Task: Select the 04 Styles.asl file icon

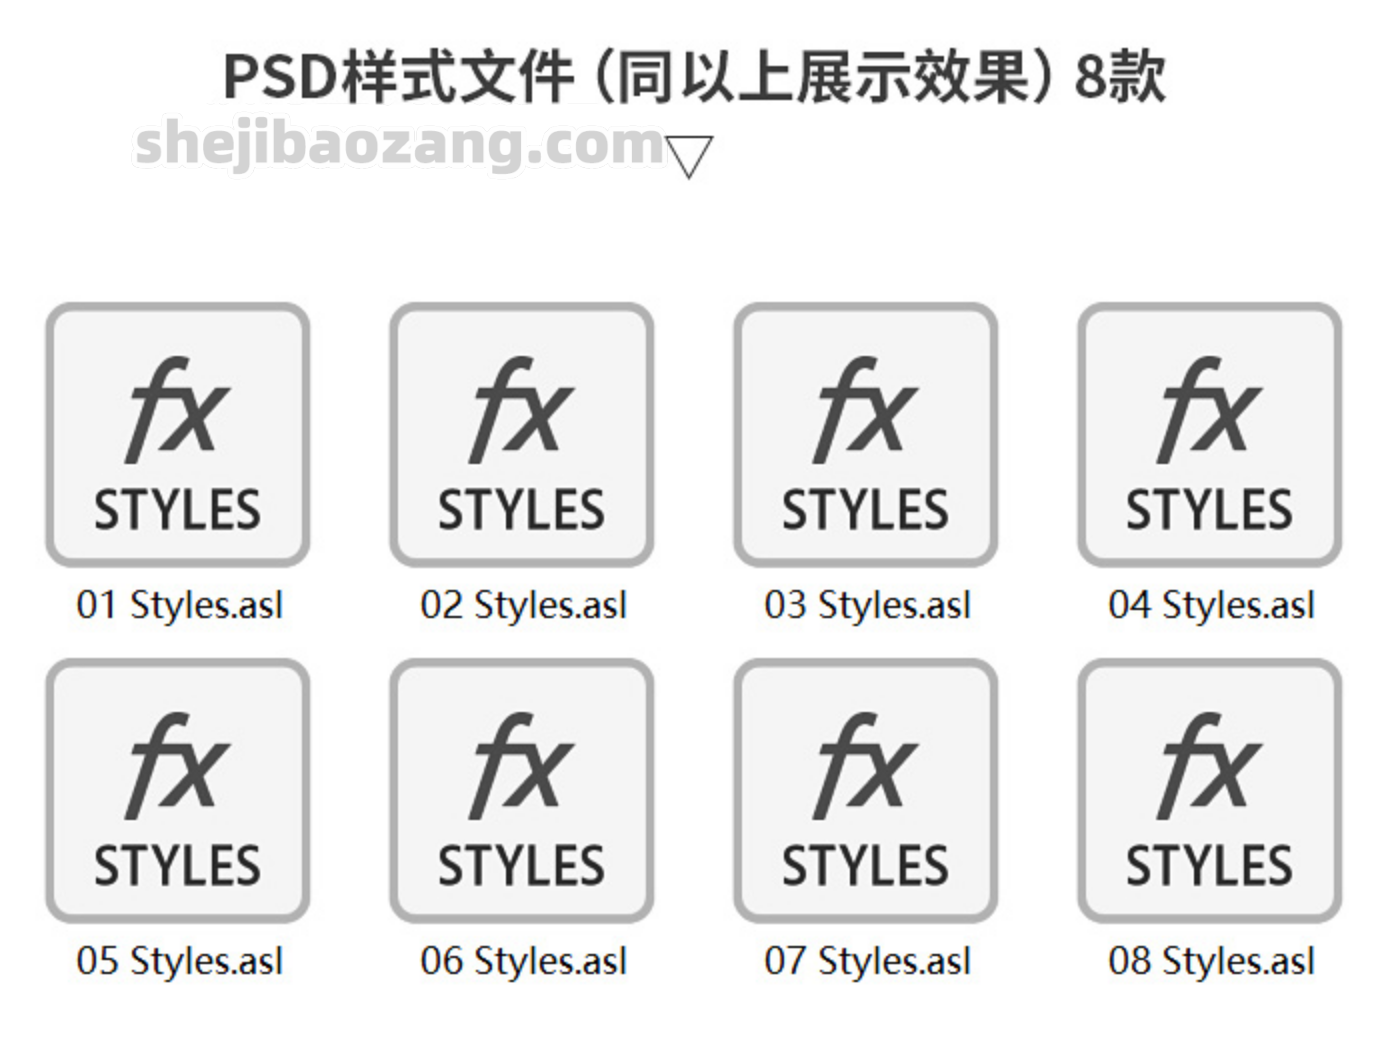Action: (x=1210, y=435)
